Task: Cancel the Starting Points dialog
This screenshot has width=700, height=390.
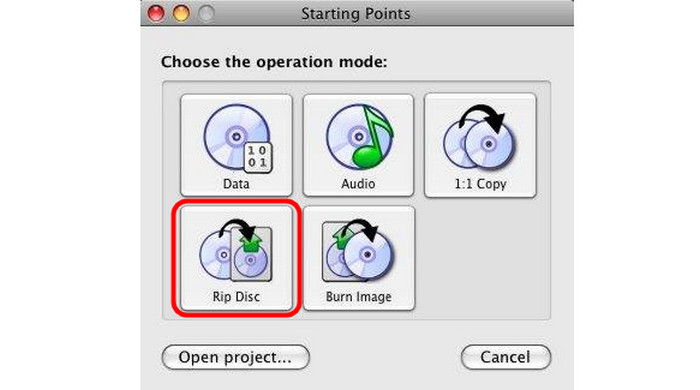Action: pos(505,357)
